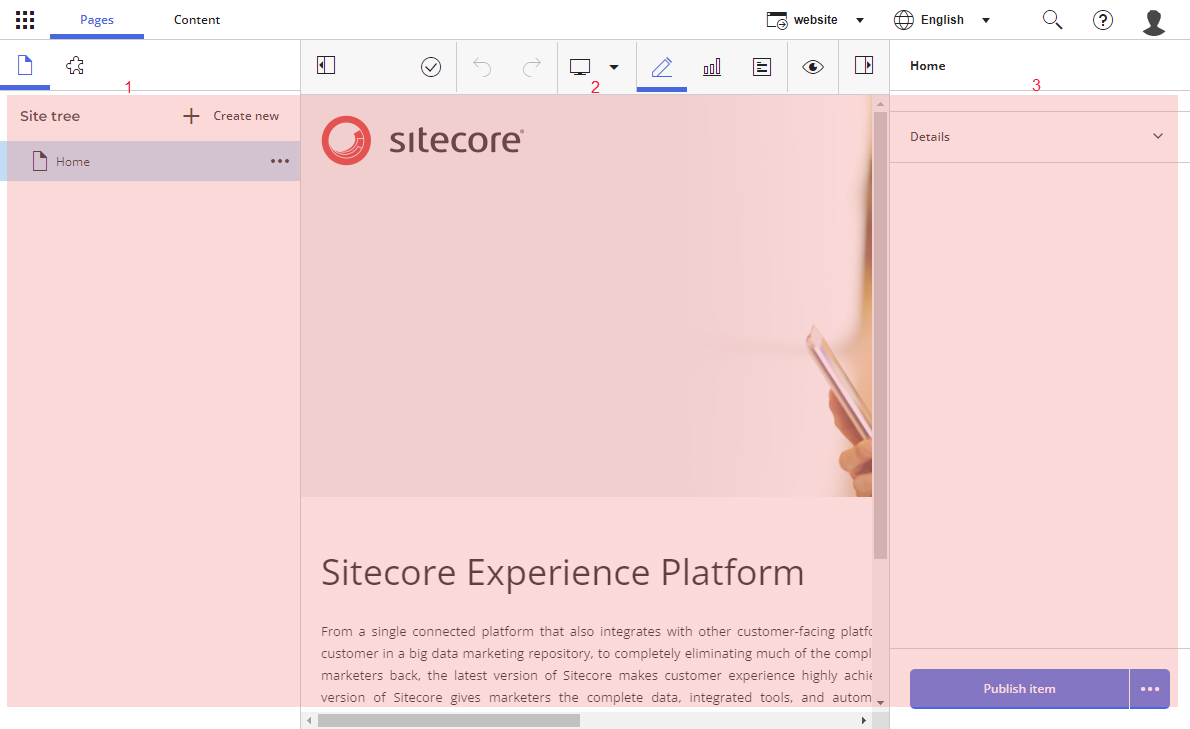Open the device selector dropdown arrow
This screenshot has height=729, width=1190.
(614, 67)
